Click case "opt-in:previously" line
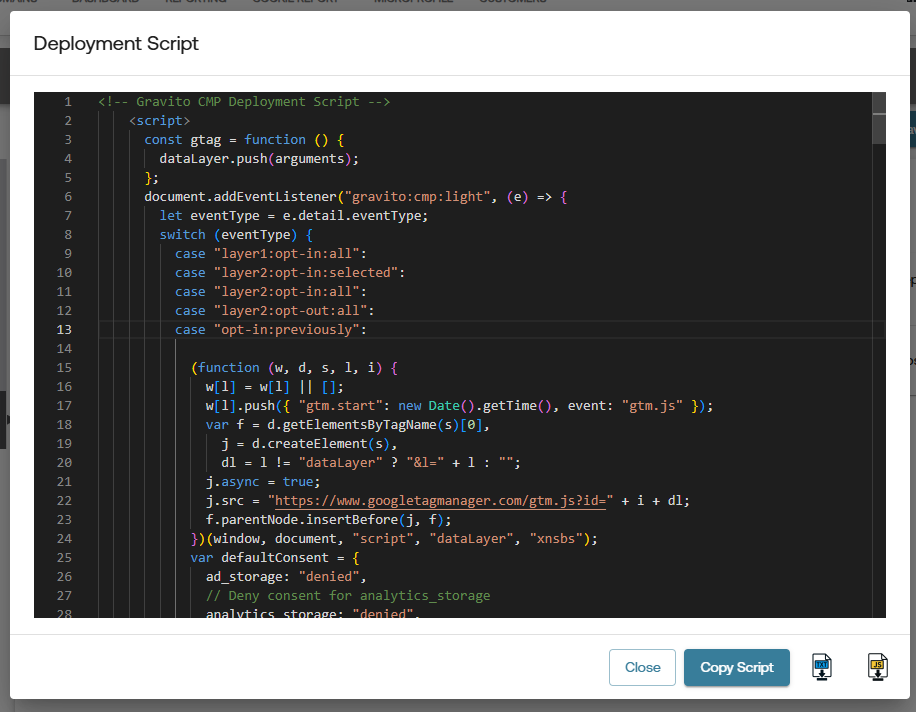This screenshot has width=916, height=712. tap(270, 329)
